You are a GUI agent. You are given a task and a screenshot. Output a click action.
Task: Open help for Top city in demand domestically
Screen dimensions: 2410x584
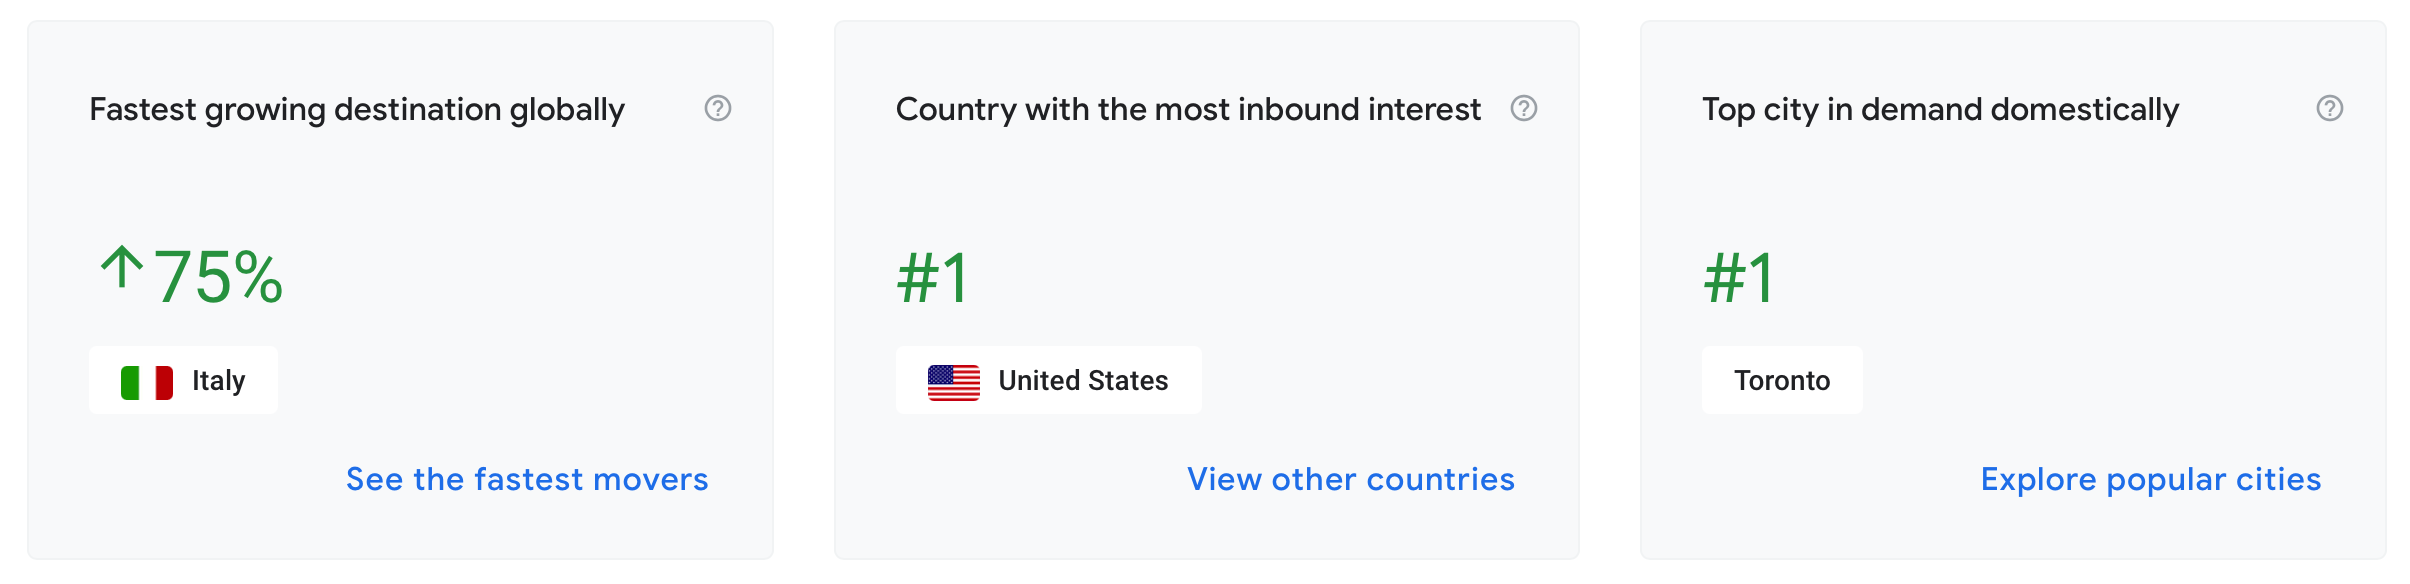point(2330,108)
